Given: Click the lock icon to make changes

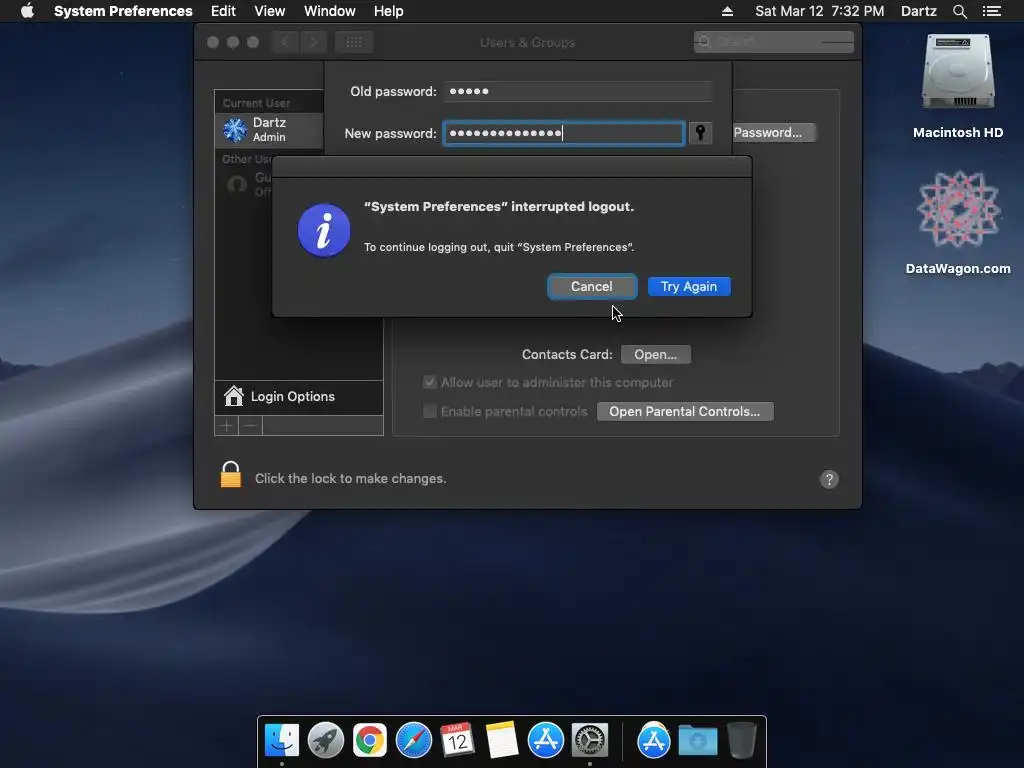Looking at the screenshot, I should pyautogui.click(x=231, y=475).
